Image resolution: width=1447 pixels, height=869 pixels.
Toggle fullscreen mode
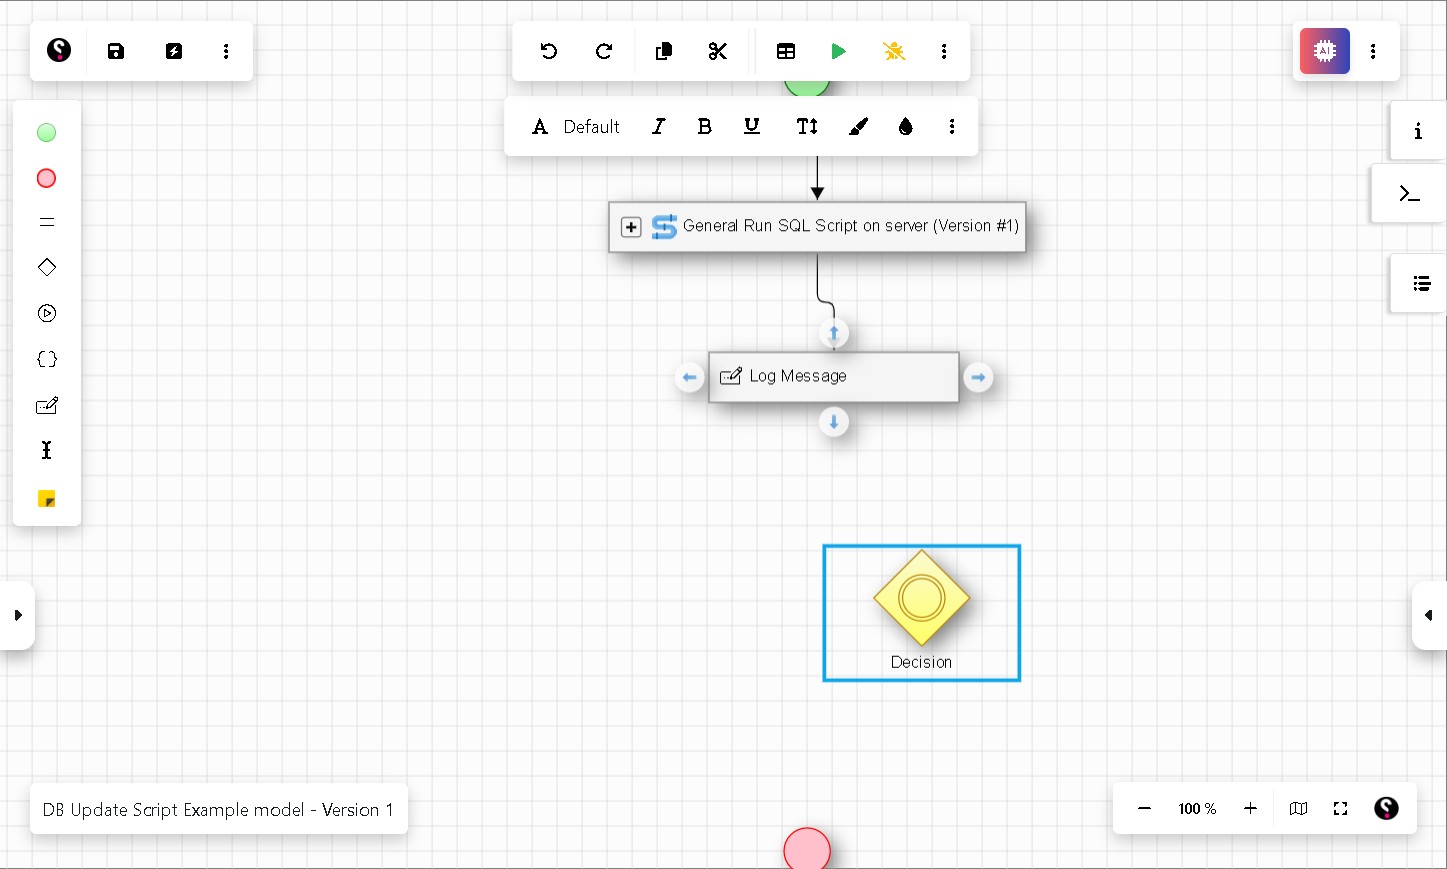[x=1341, y=808]
